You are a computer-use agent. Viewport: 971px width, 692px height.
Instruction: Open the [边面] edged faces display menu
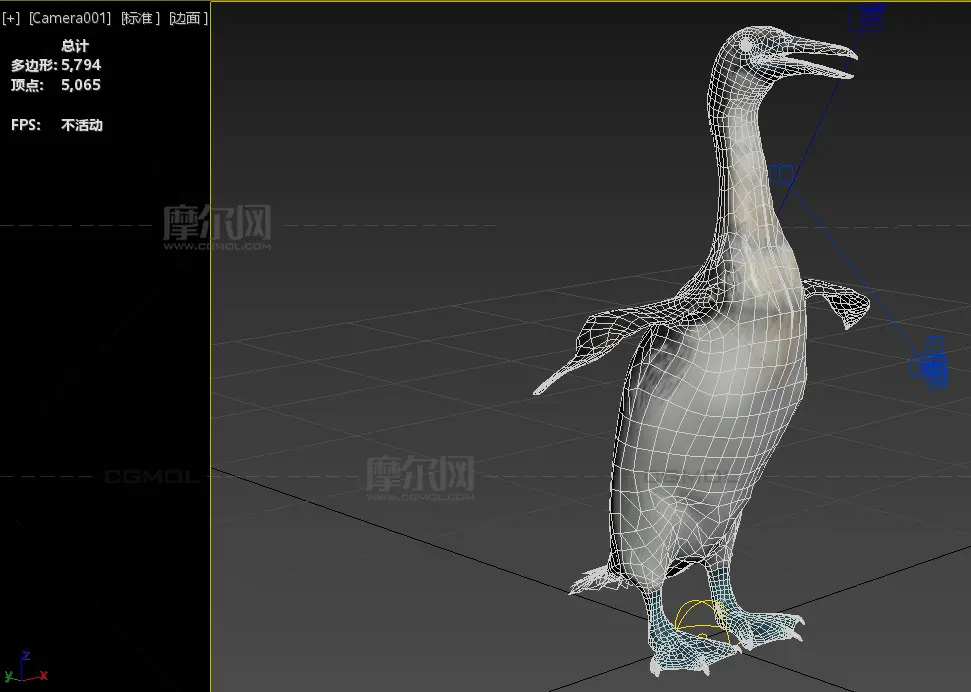point(188,18)
